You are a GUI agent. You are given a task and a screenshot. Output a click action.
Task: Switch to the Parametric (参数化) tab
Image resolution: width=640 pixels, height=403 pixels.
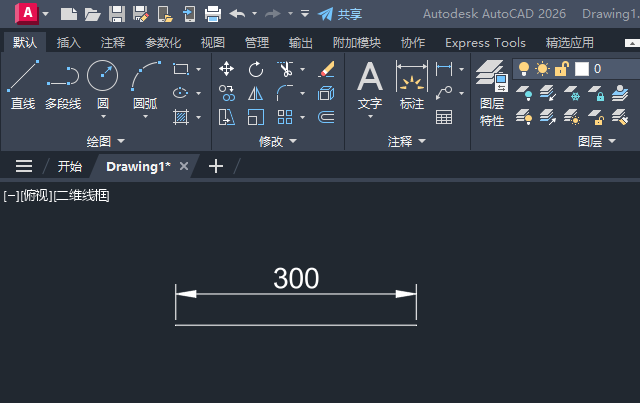[163, 43]
